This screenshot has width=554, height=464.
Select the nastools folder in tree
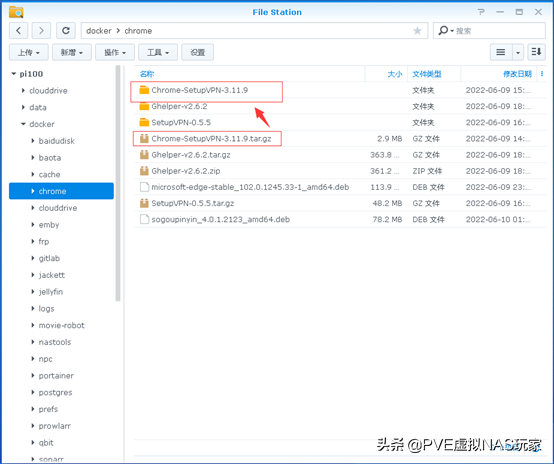pyautogui.click(x=55, y=342)
